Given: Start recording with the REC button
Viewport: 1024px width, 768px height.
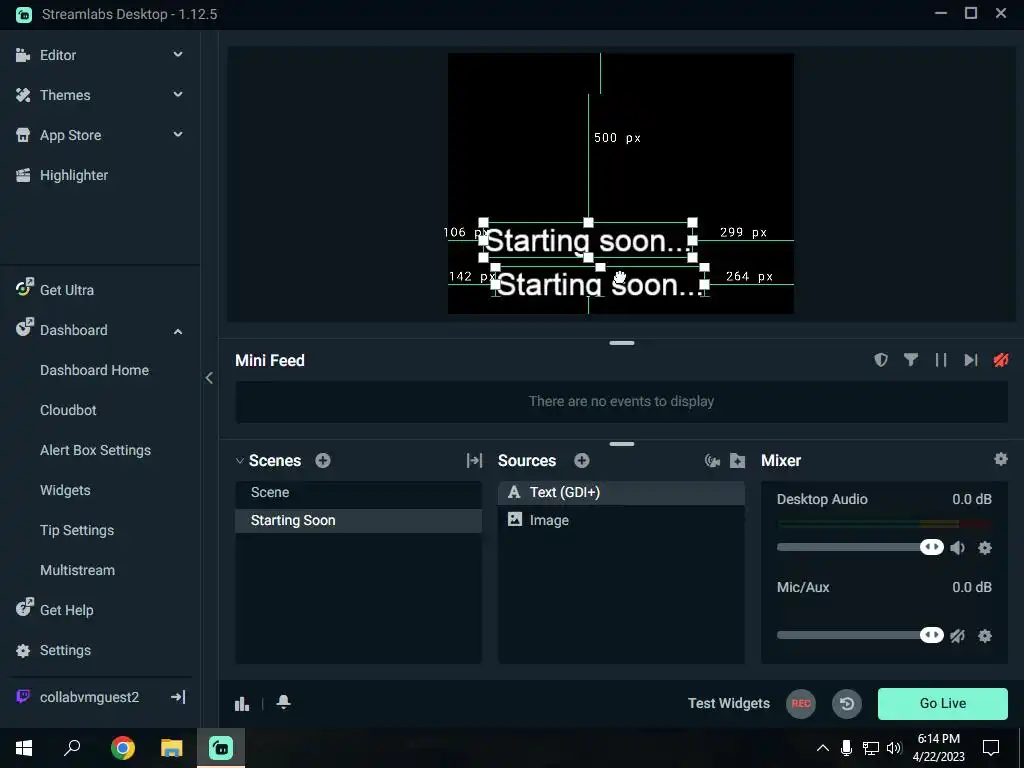Looking at the screenshot, I should pos(801,703).
